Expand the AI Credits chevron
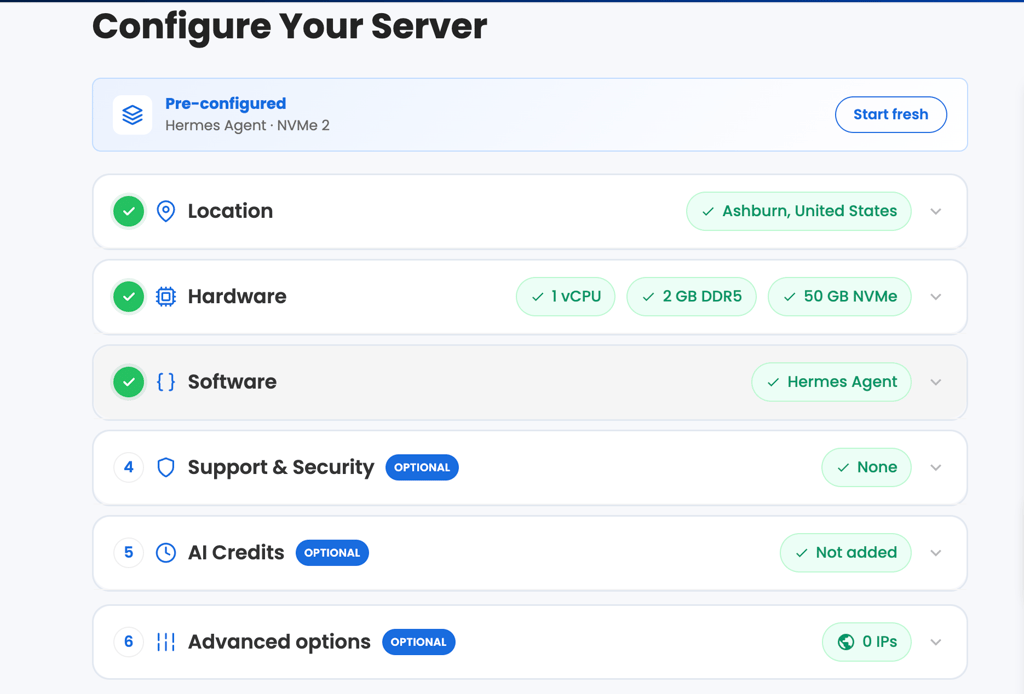1024x694 pixels. tap(936, 552)
